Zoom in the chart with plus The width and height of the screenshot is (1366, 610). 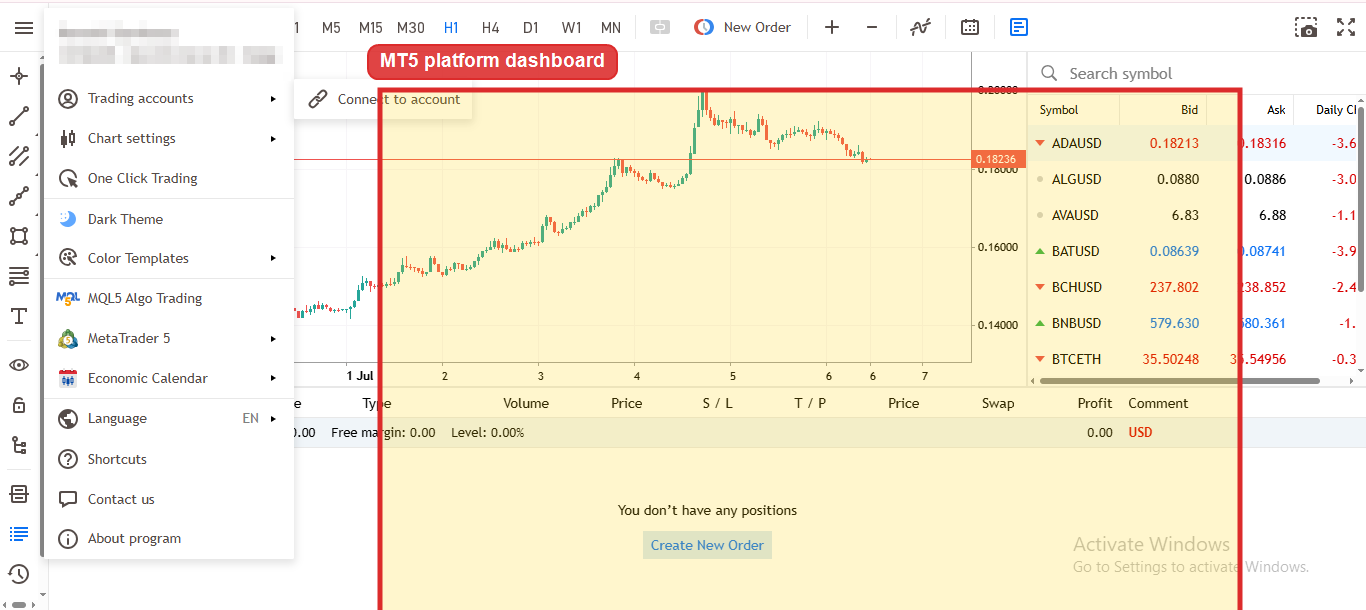coord(832,28)
